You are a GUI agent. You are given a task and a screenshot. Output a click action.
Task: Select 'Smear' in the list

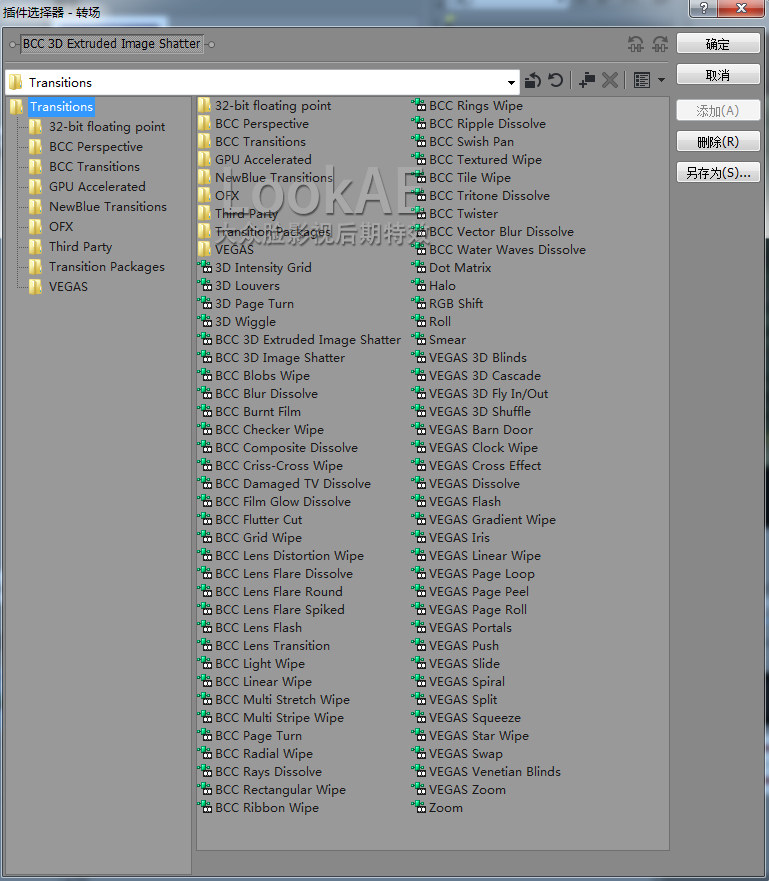tap(447, 339)
